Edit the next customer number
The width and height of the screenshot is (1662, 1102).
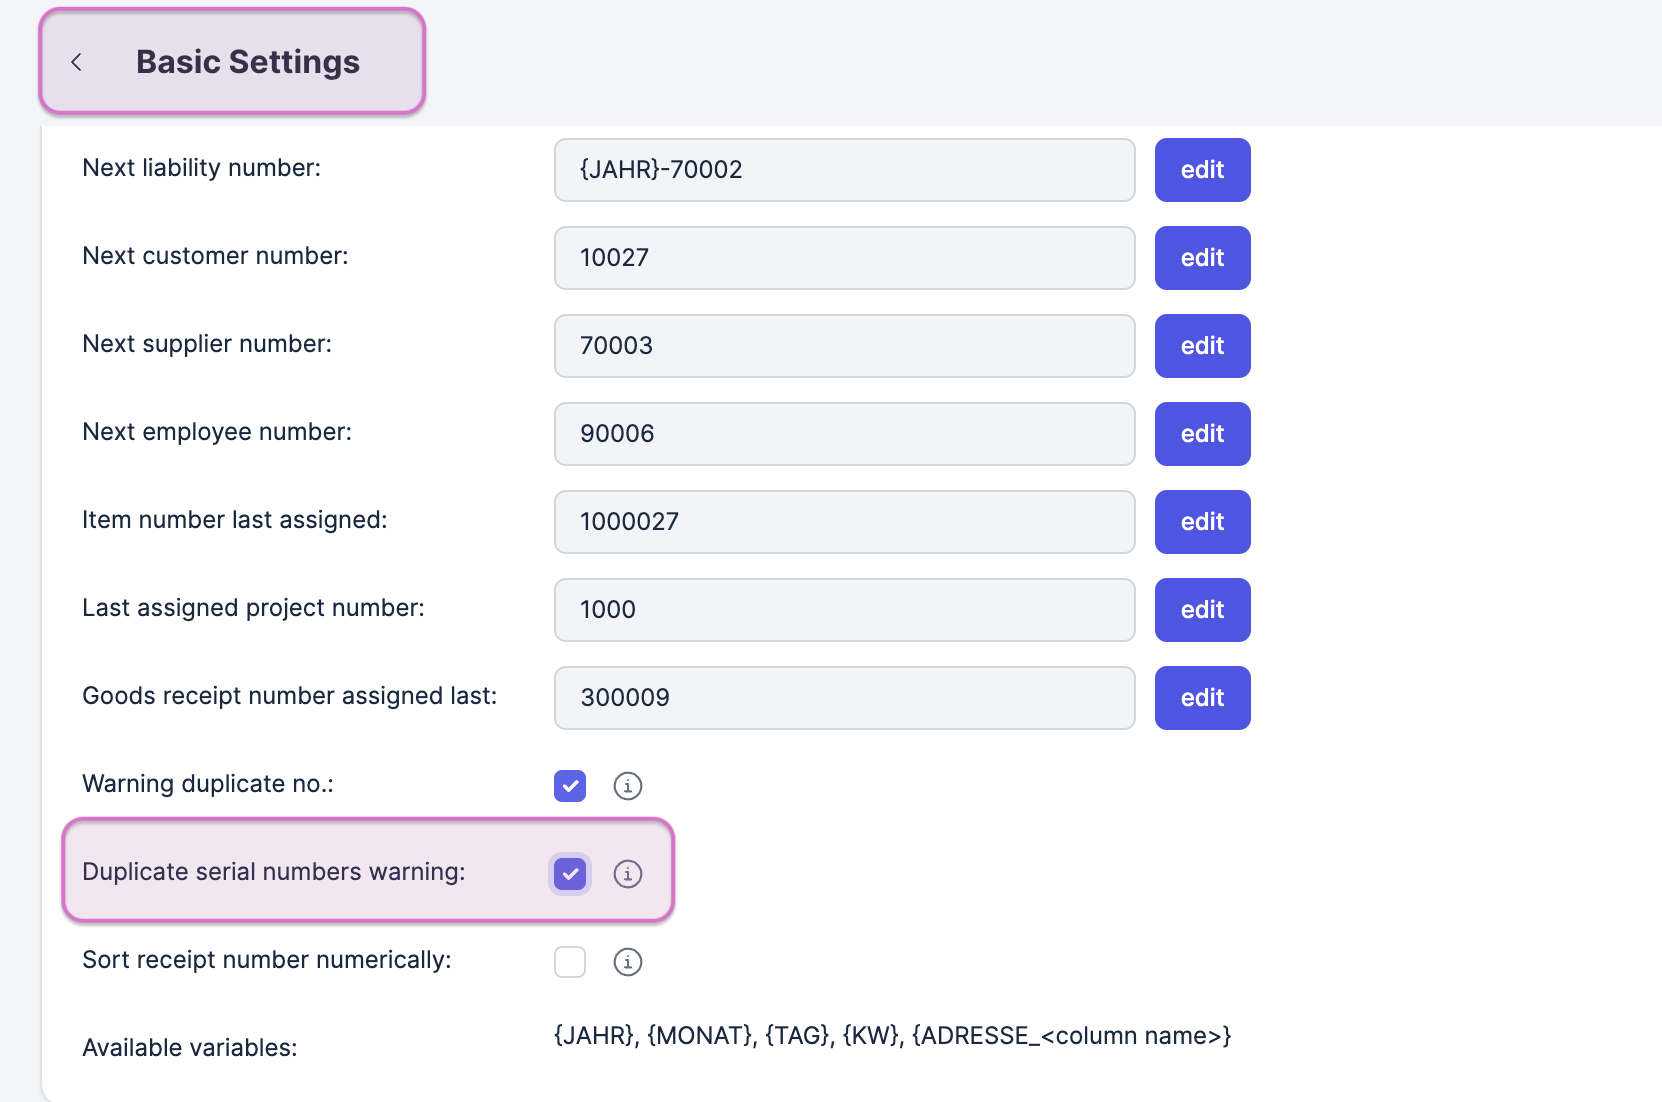(1202, 258)
